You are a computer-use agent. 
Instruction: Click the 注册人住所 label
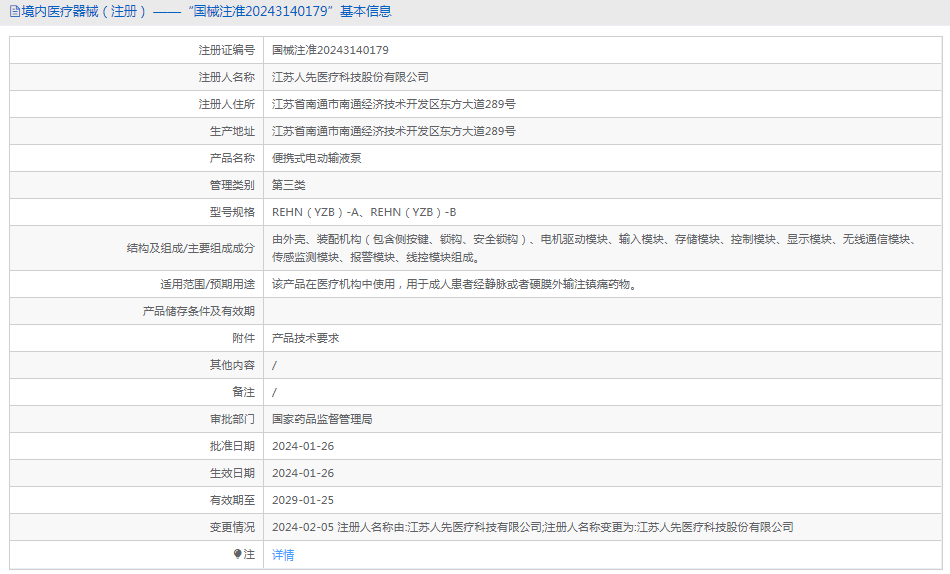227,104
